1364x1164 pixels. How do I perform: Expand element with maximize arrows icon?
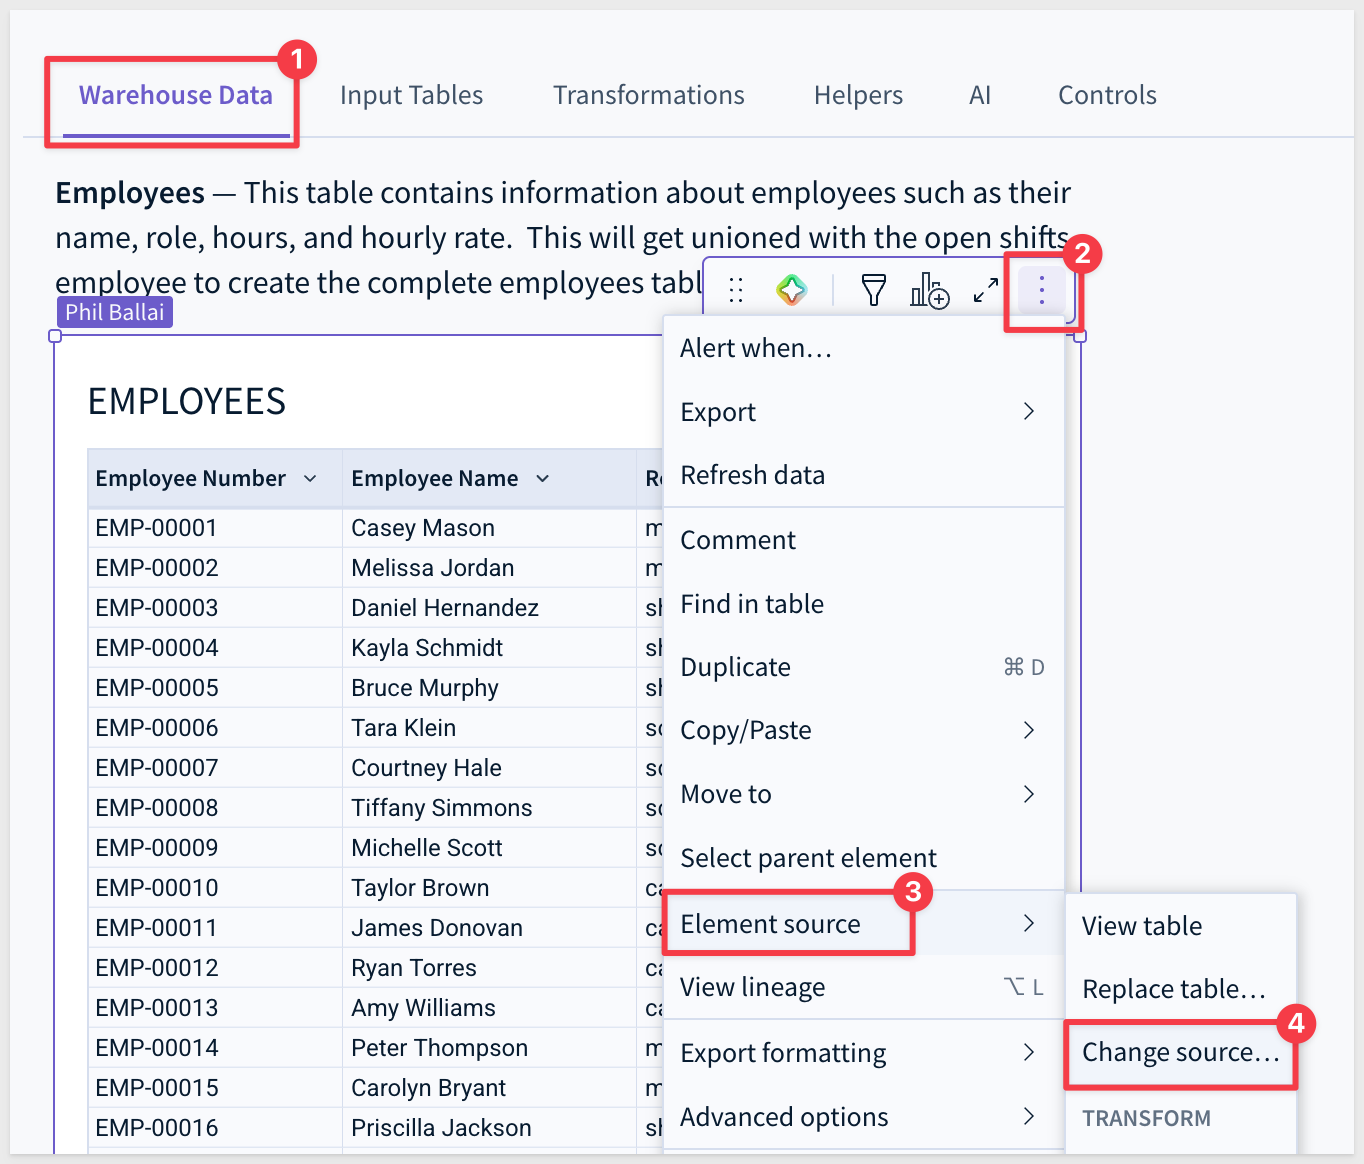coord(986,290)
